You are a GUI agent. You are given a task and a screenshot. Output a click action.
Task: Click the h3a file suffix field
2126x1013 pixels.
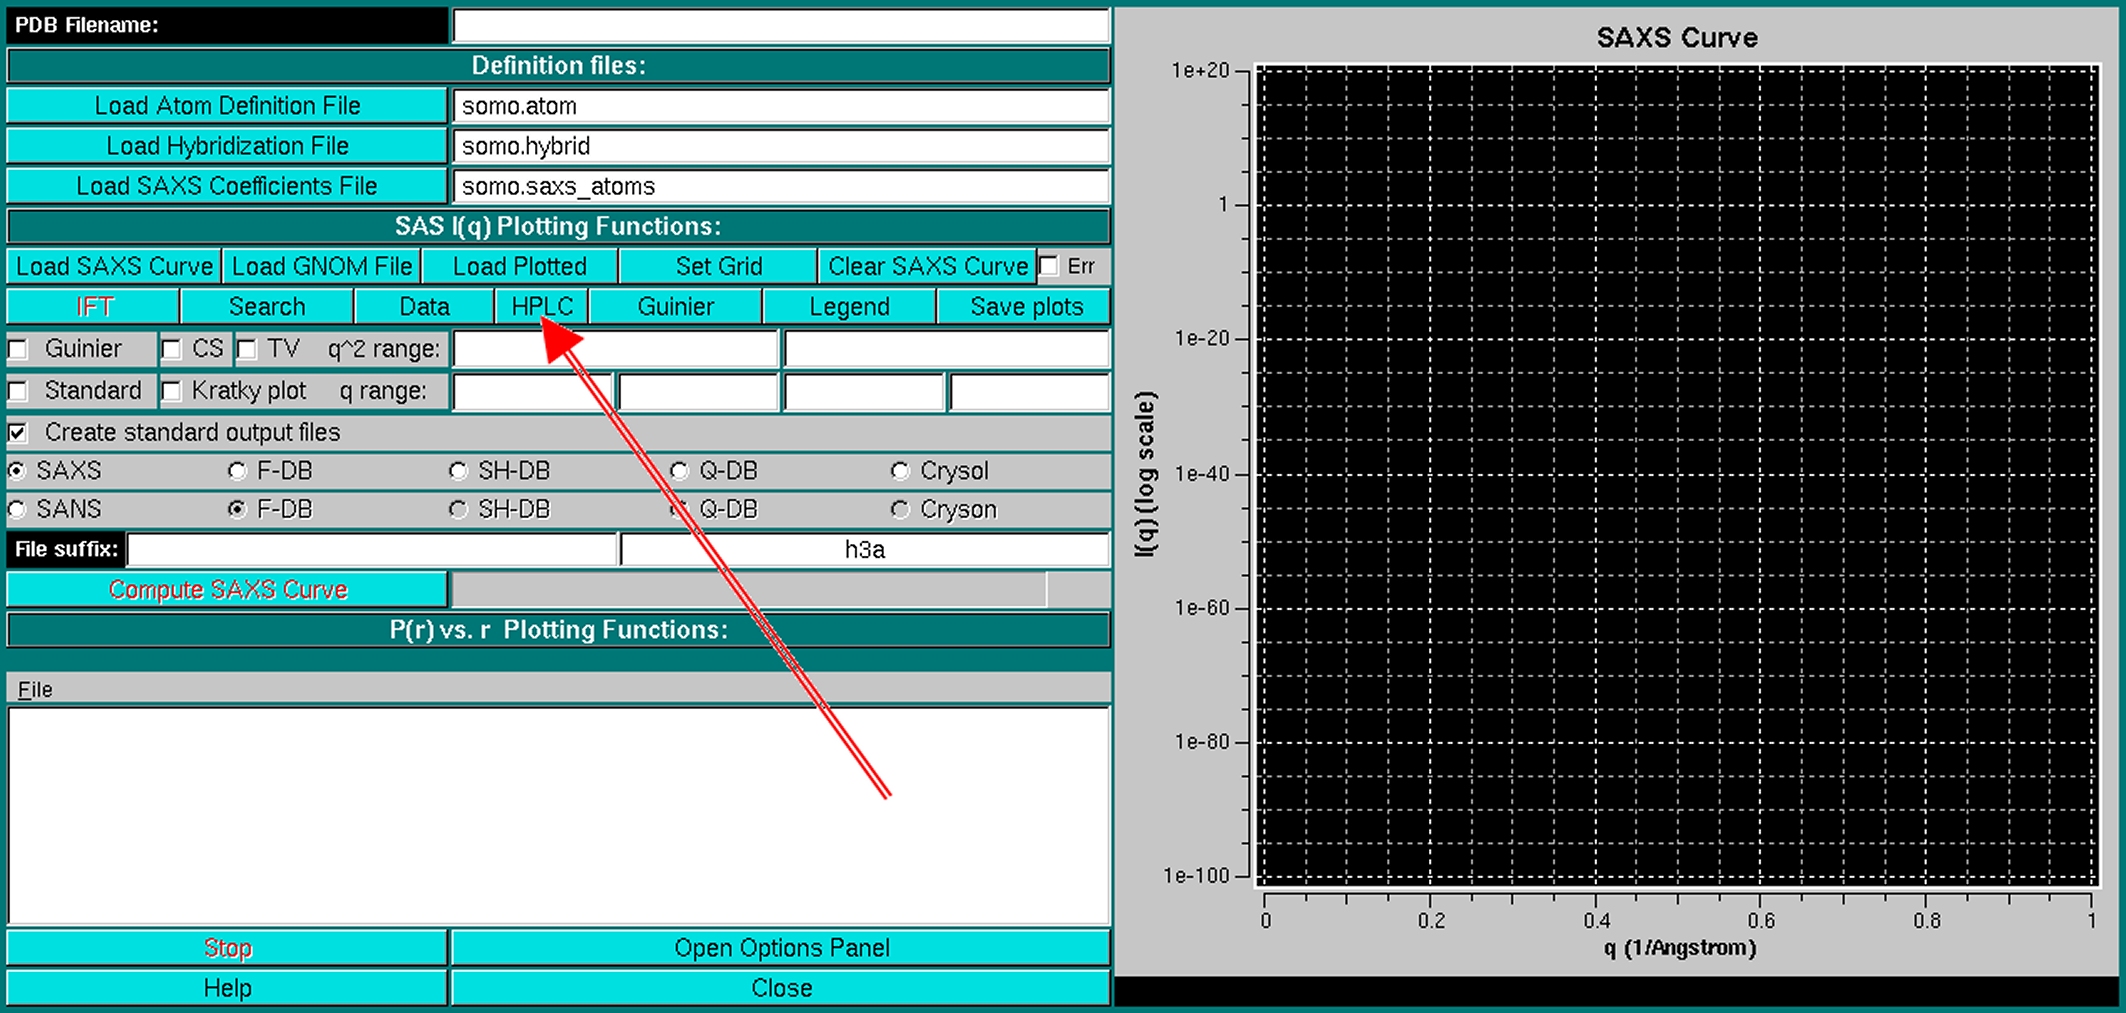tap(864, 550)
